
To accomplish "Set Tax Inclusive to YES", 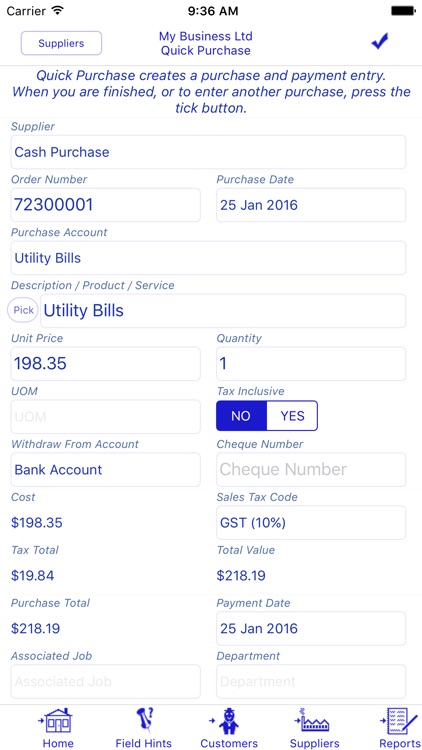I will 292,416.
